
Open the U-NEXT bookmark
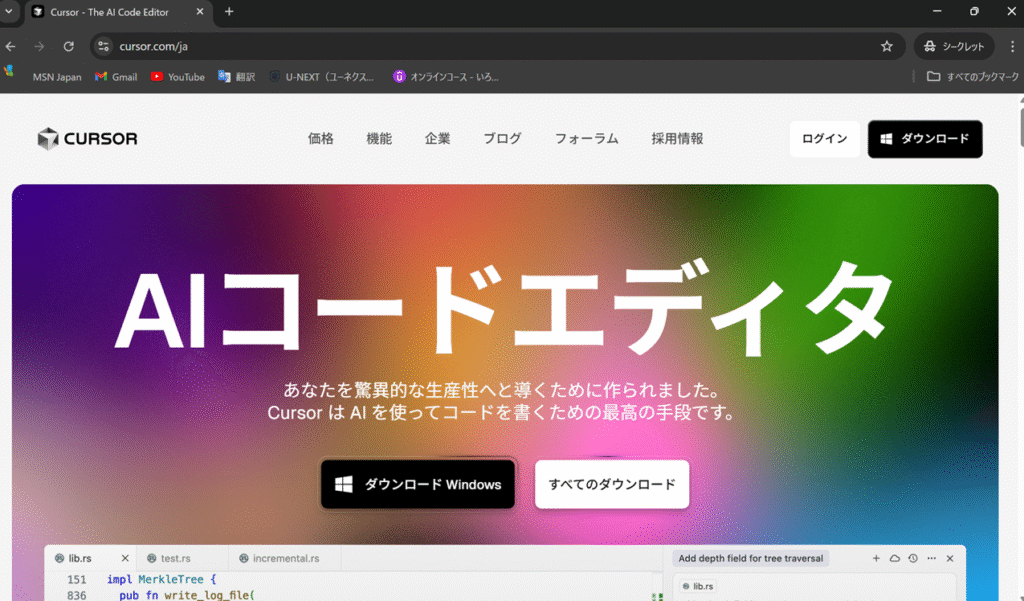[321, 77]
